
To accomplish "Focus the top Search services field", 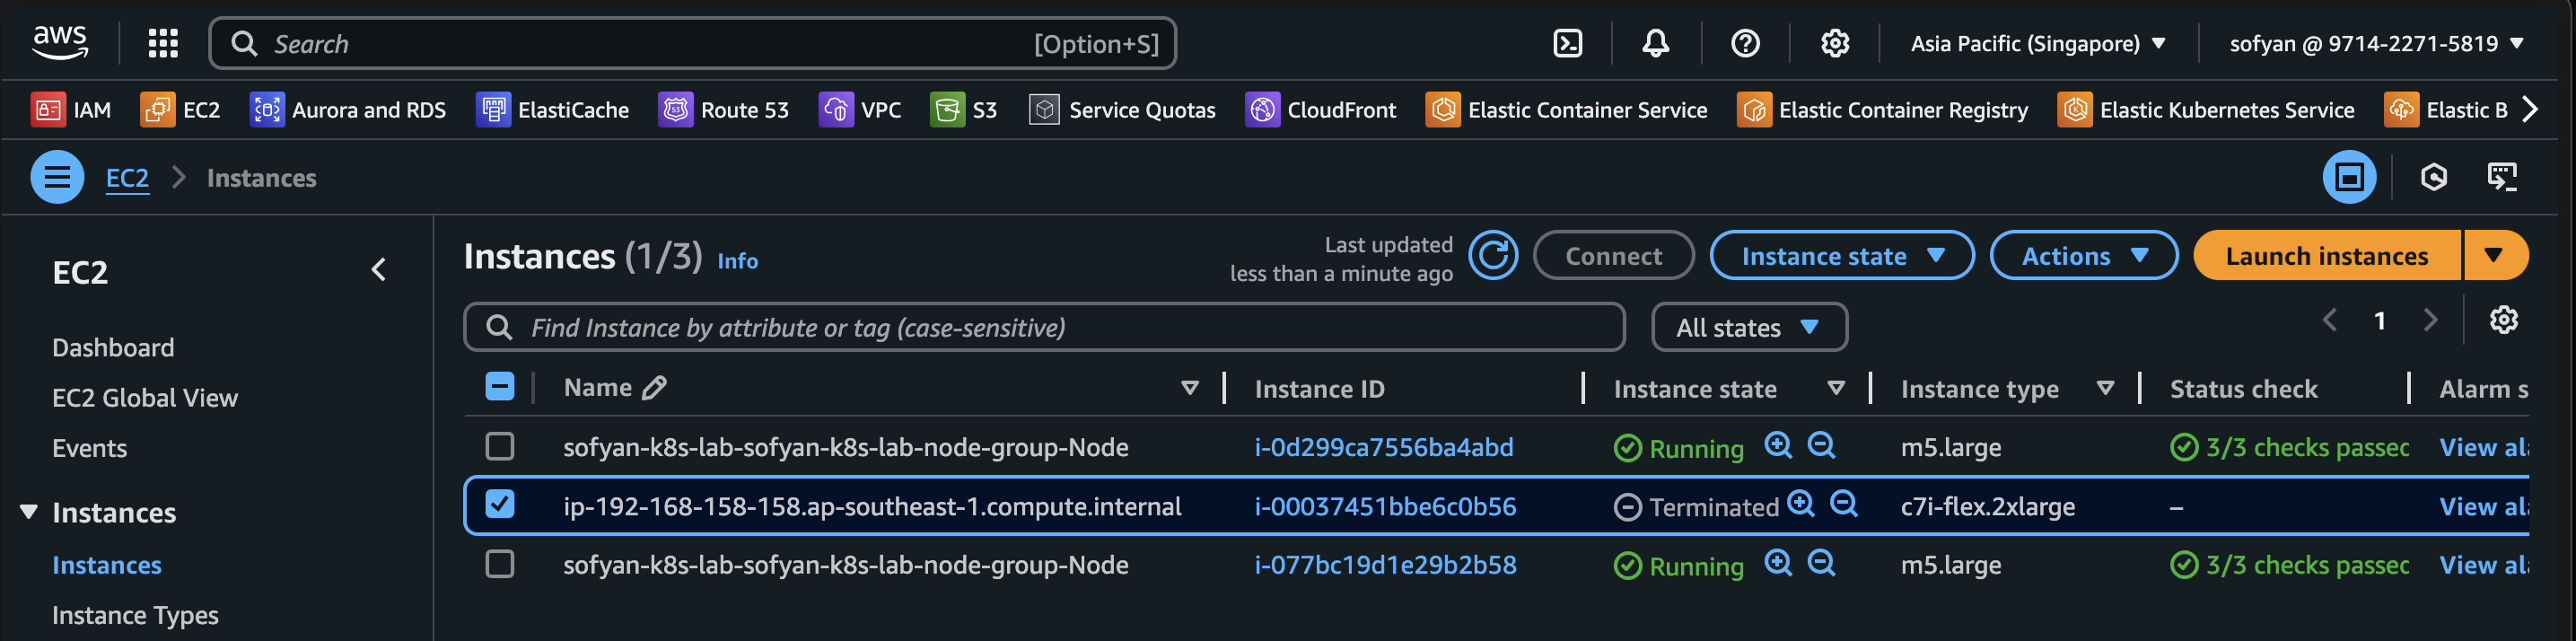I will point(692,43).
